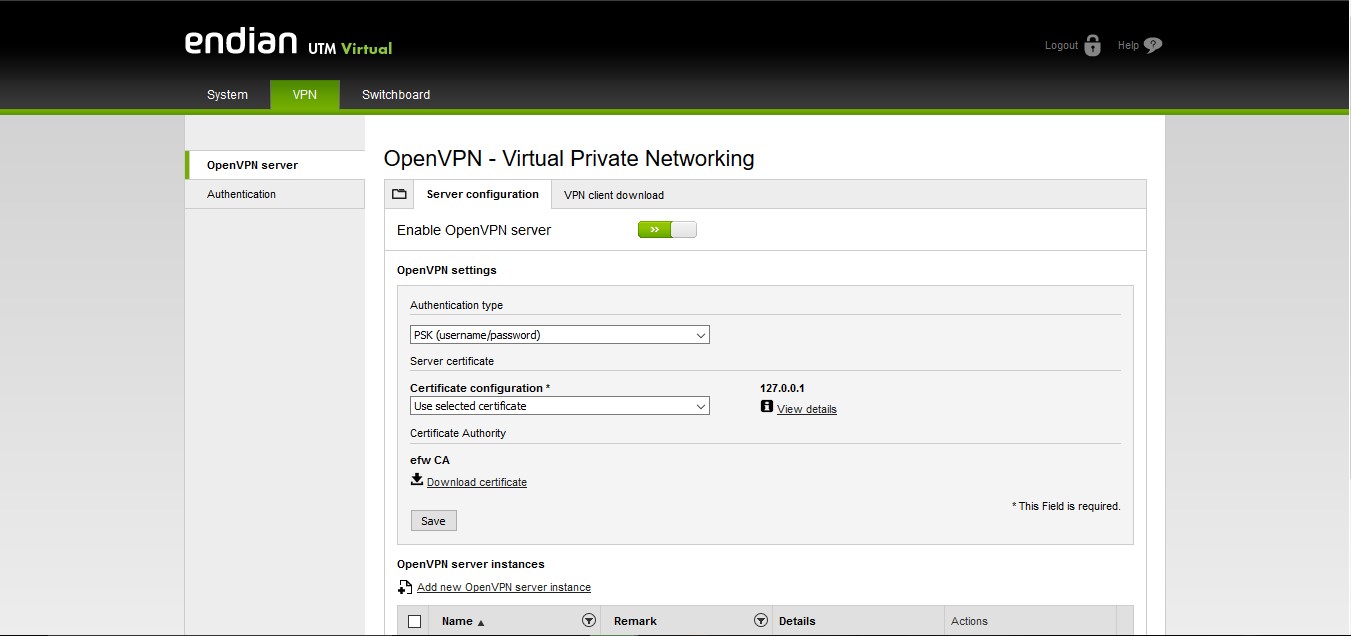Expand the Authentication type dropdown
This screenshot has height=636, width=1351.
[559, 335]
